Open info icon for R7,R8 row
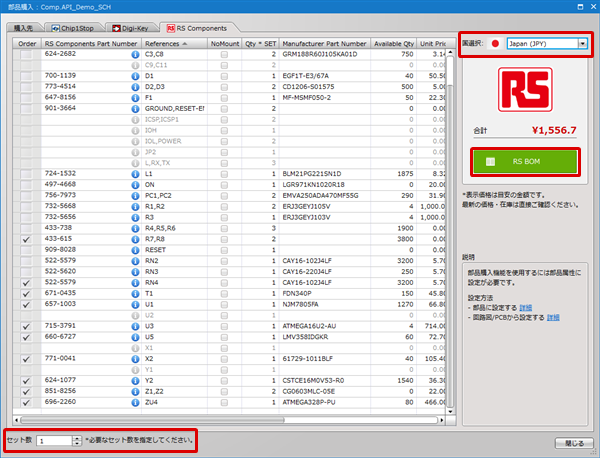 click(135, 239)
